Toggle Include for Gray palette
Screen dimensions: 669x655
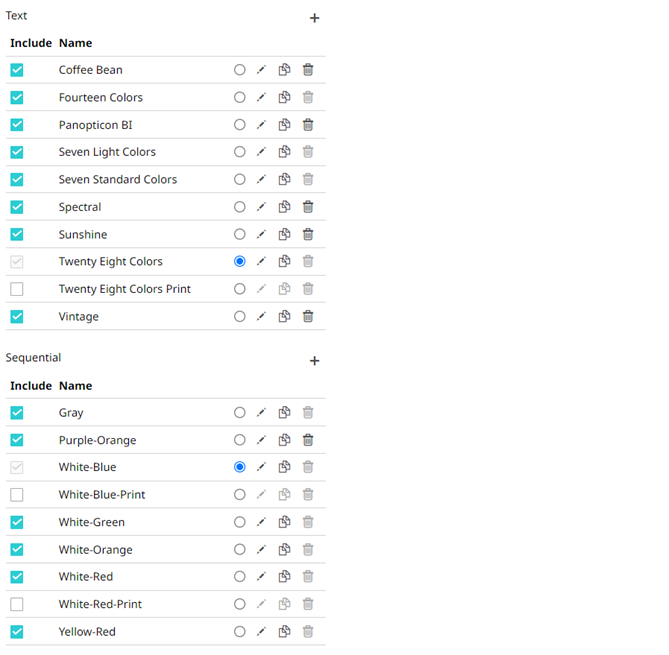17,413
